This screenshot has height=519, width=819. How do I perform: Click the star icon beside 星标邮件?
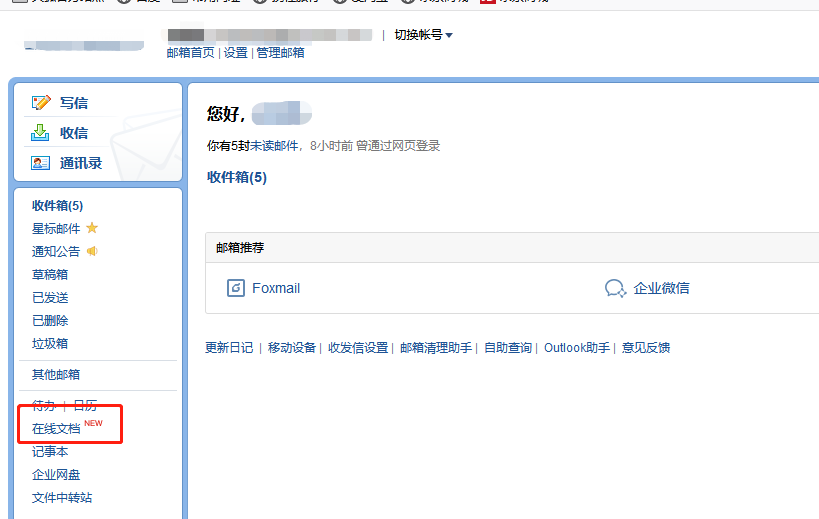tap(92, 228)
